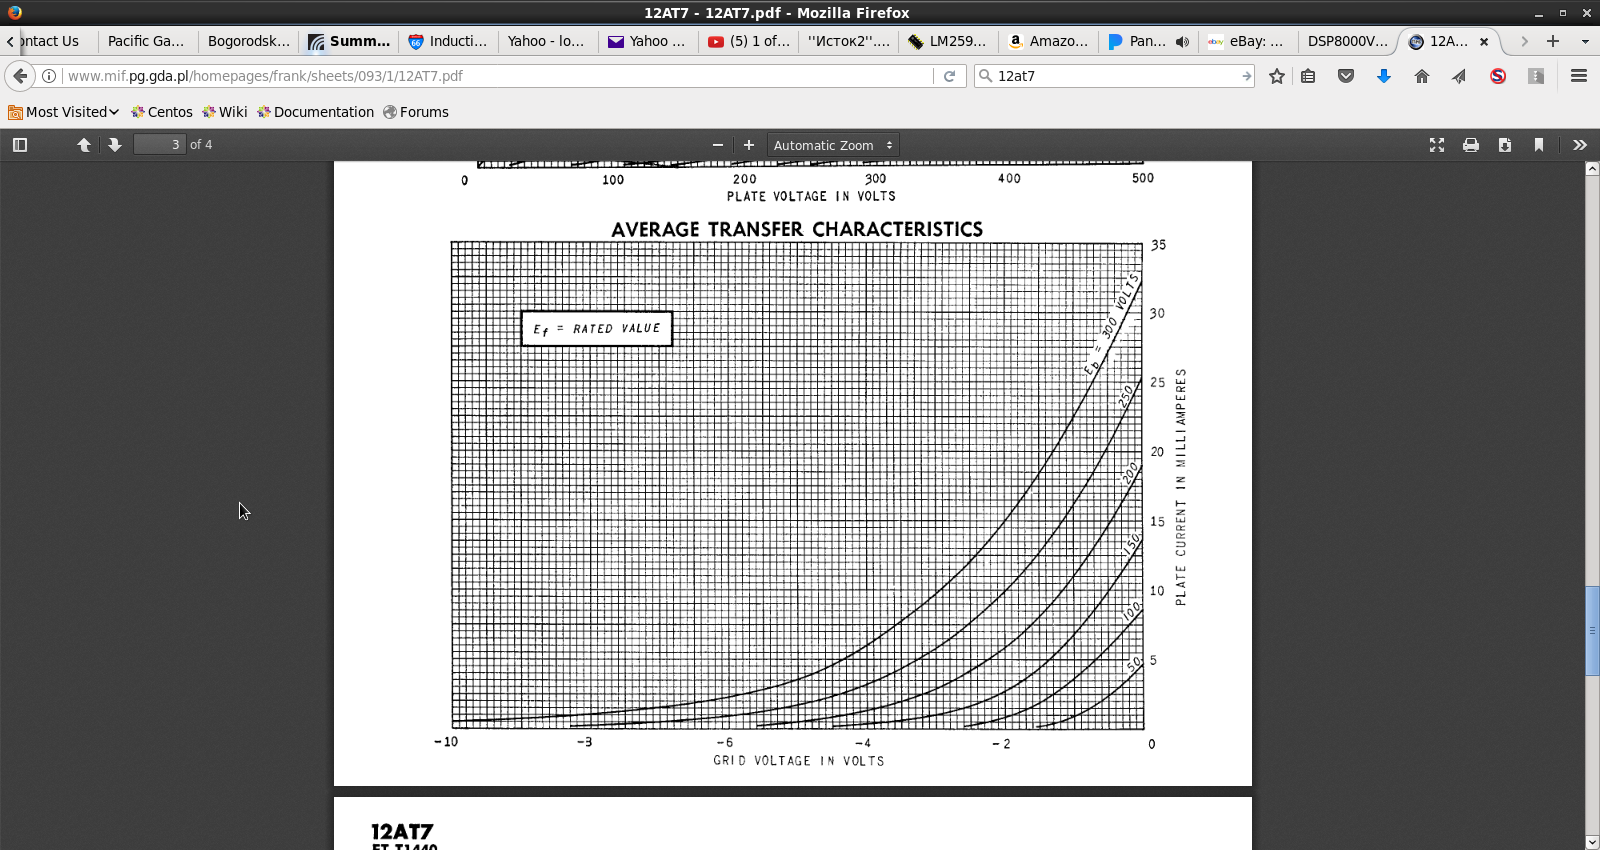Open the Firefox hamburger menu
The image size is (1600, 850).
click(x=1579, y=76)
